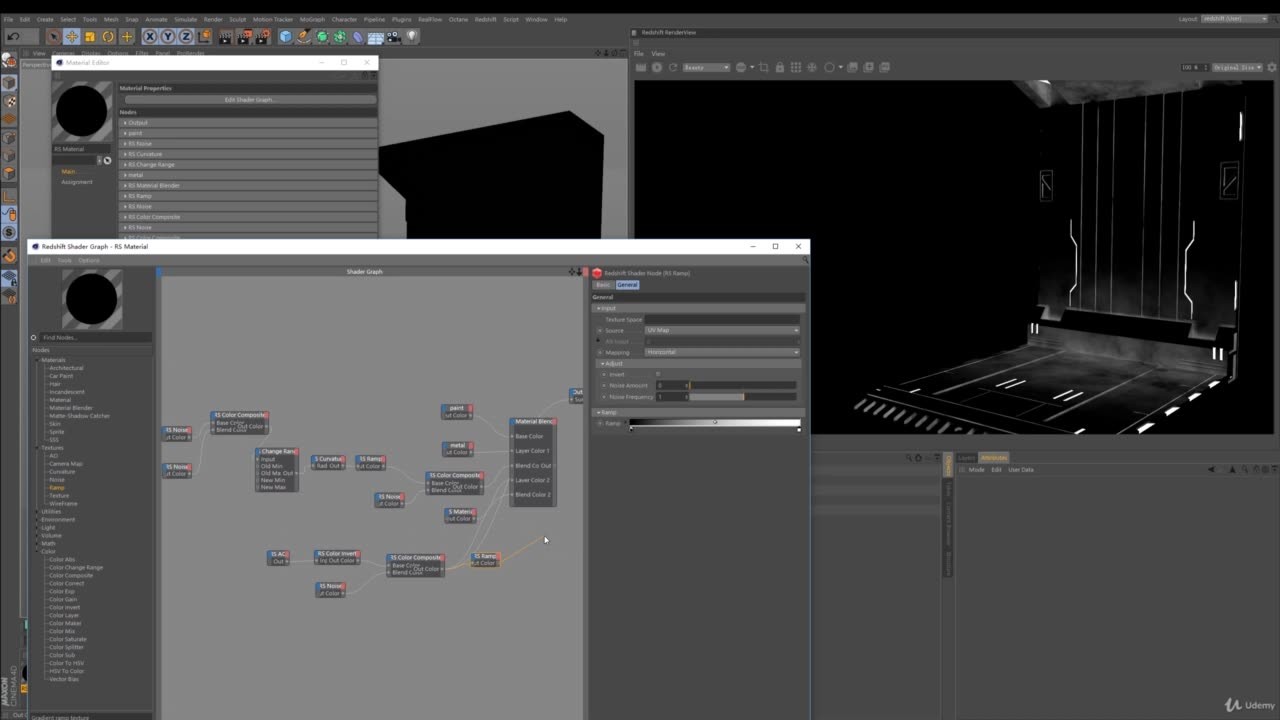Switch to the Attributes tab in lower right
This screenshot has height=720, width=1280.
(994, 458)
